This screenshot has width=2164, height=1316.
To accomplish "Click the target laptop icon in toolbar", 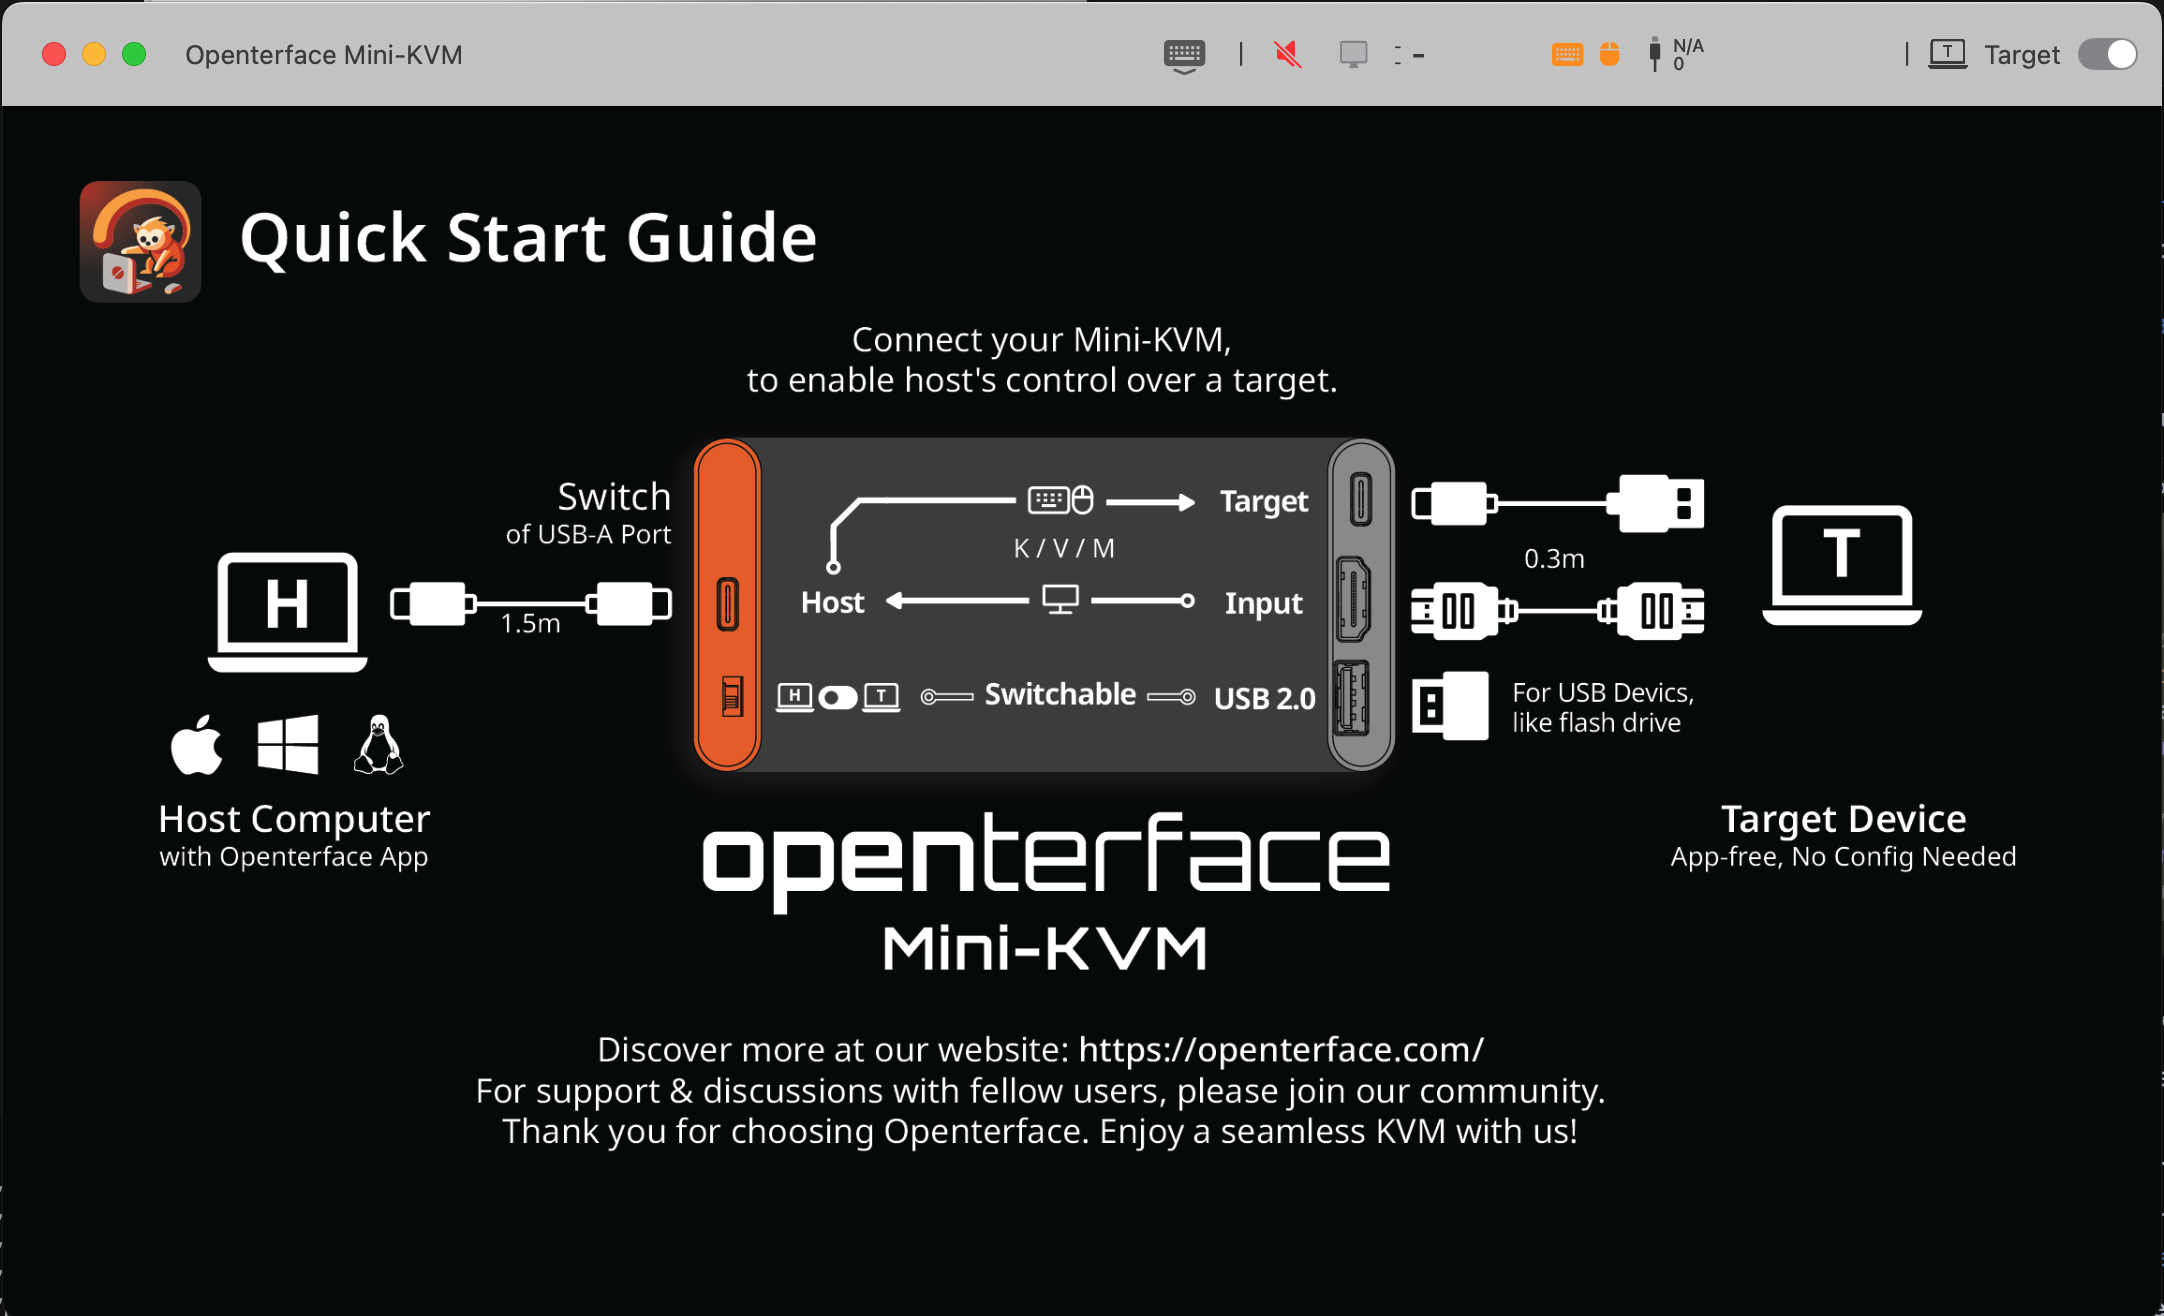I will (x=1947, y=54).
